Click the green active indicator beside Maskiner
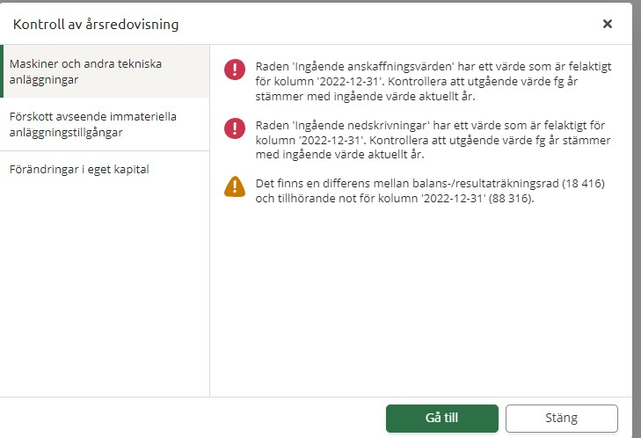This screenshot has width=641, height=438. pos(2,72)
